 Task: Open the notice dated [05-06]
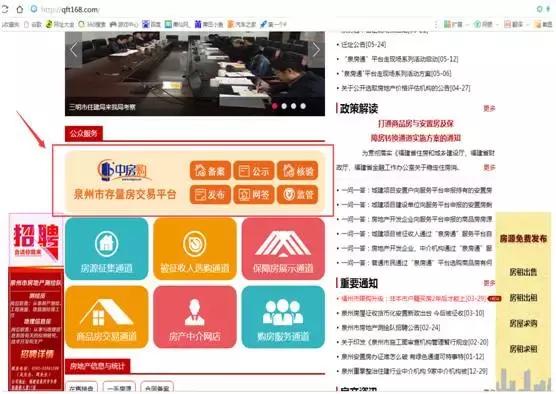point(396,74)
